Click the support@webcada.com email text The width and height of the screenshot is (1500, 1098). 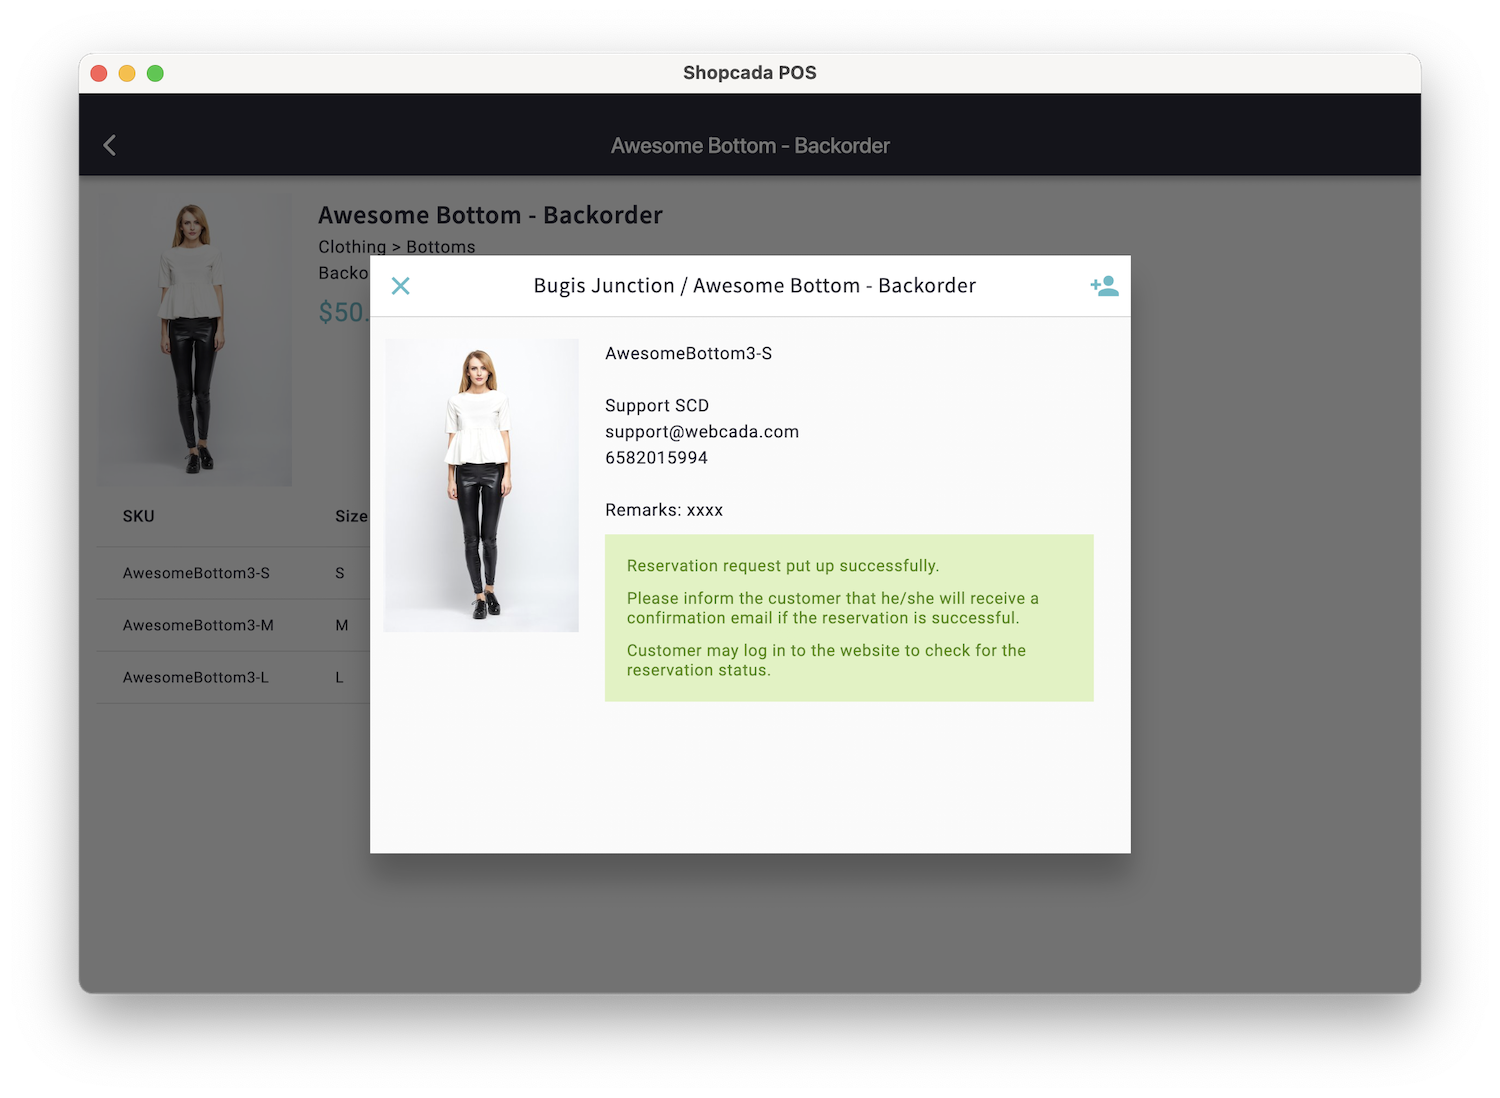(702, 431)
